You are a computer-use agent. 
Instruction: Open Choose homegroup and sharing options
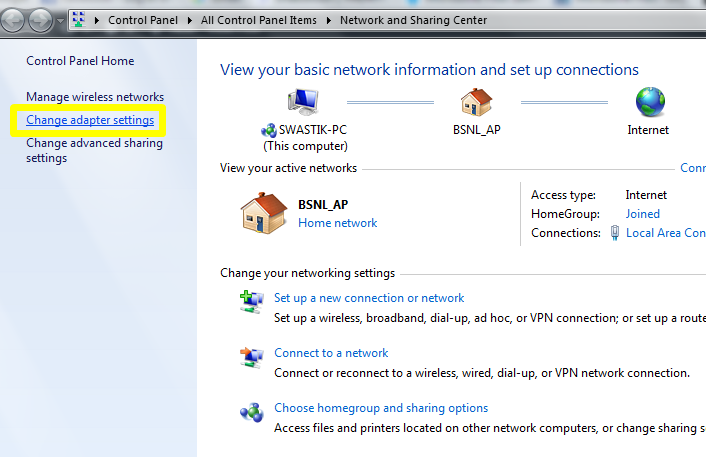(381, 408)
